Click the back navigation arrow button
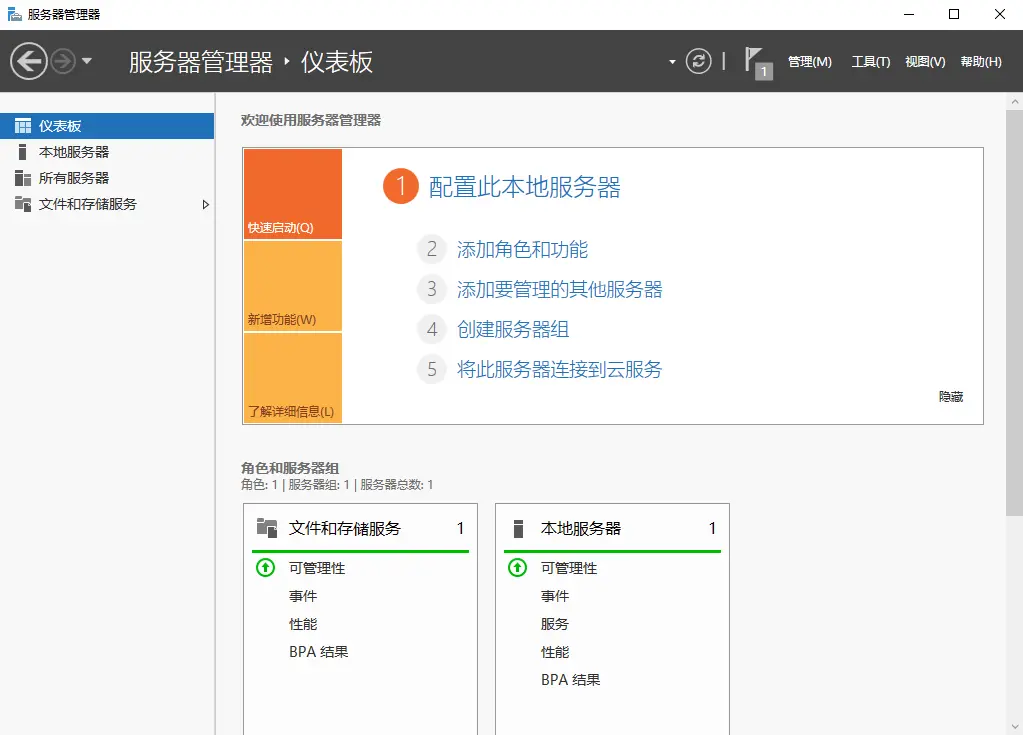Image resolution: width=1023 pixels, height=735 pixels. pyautogui.click(x=29, y=61)
